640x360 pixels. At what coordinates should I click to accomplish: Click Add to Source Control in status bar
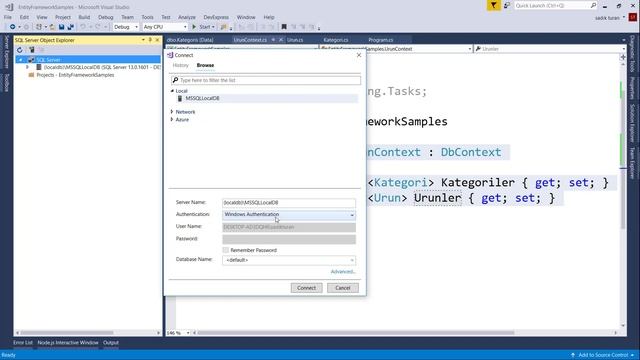pyautogui.click(x=603, y=355)
